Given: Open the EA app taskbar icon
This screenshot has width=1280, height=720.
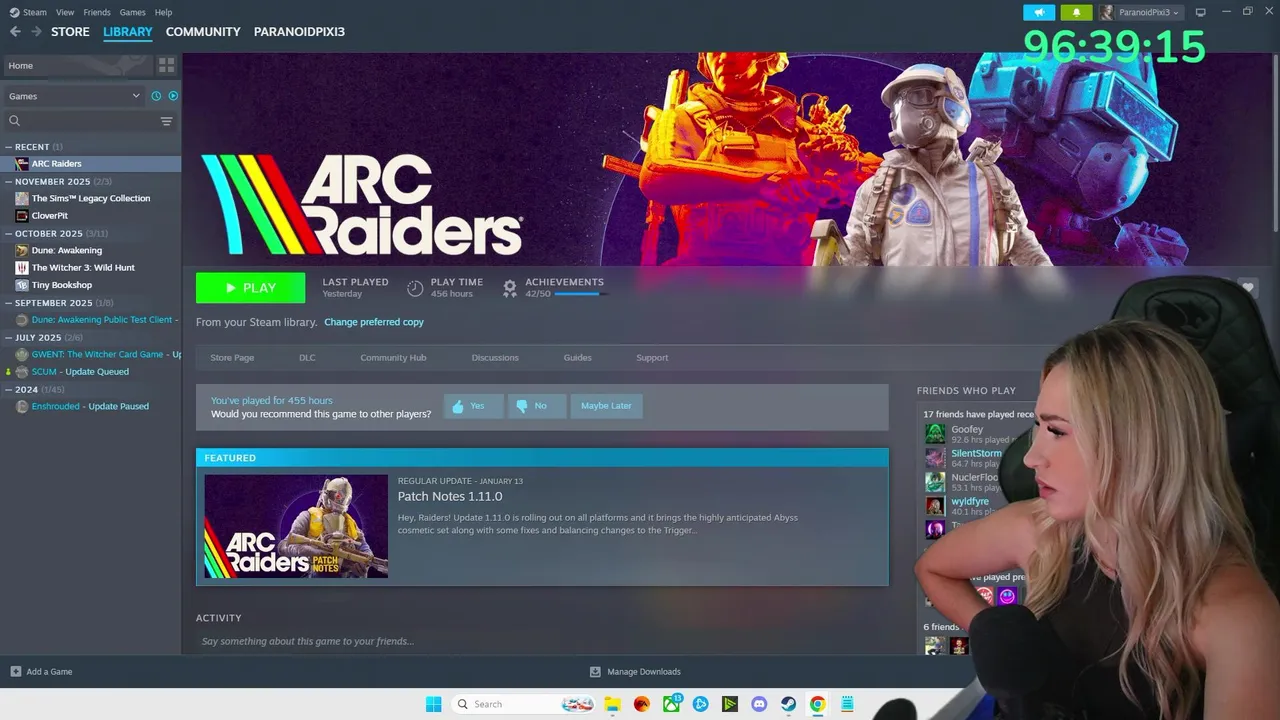Looking at the screenshot, I should coord(642,704).
